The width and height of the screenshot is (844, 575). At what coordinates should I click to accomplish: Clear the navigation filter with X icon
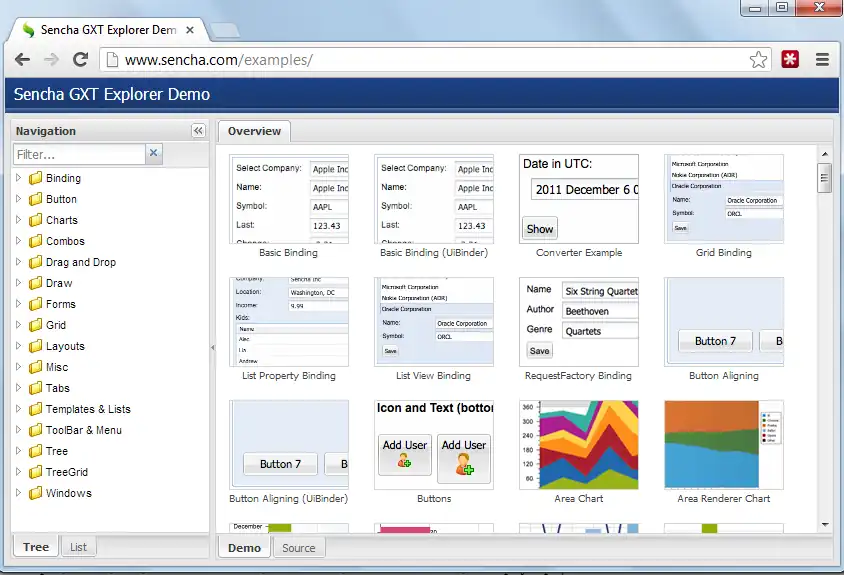pos(153,154)
